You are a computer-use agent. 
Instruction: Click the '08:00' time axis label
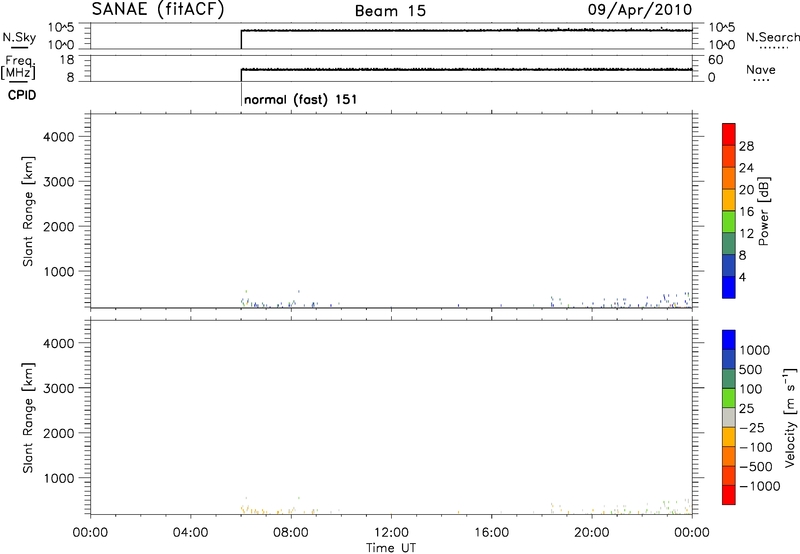[291, 533]
